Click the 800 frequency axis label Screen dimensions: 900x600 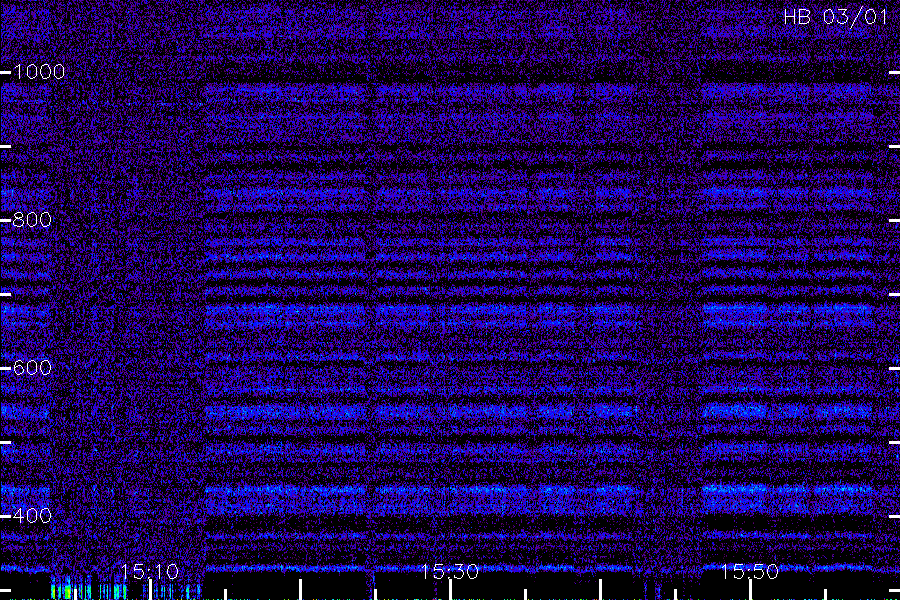[32, 219]
